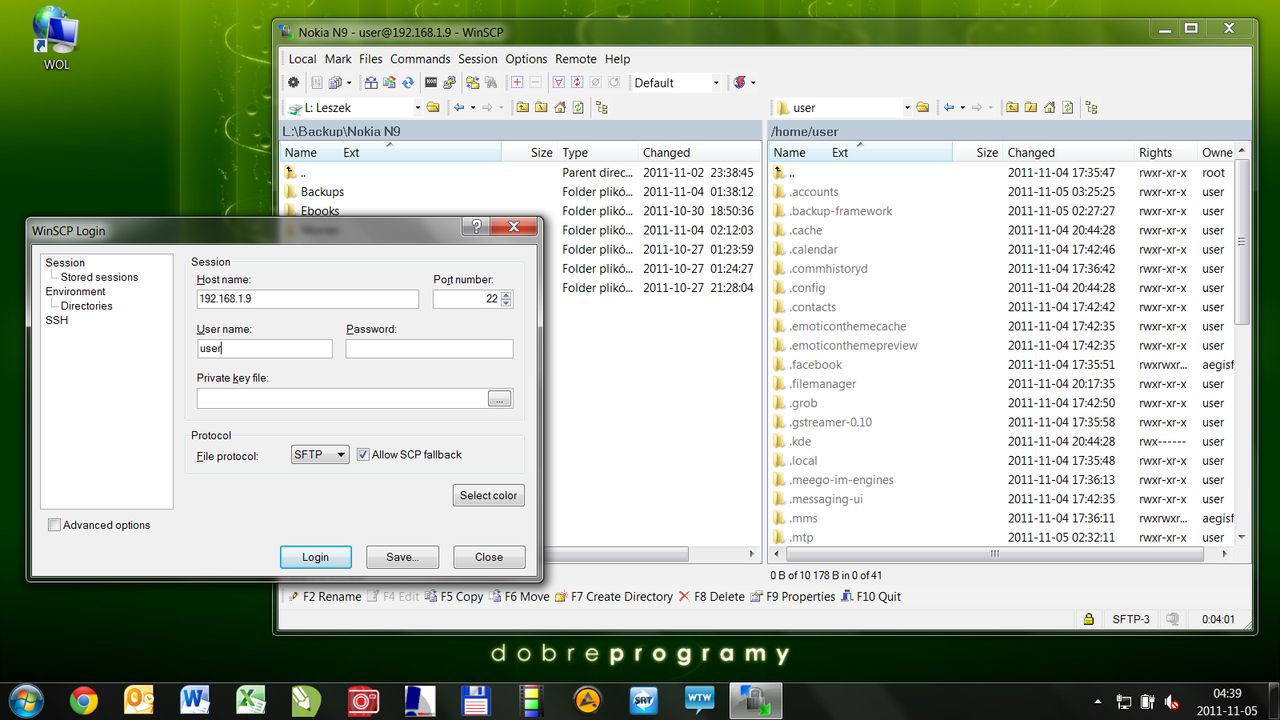Go to local root directory icon
The image size is (1280, 720).
[x=541, y=107]
